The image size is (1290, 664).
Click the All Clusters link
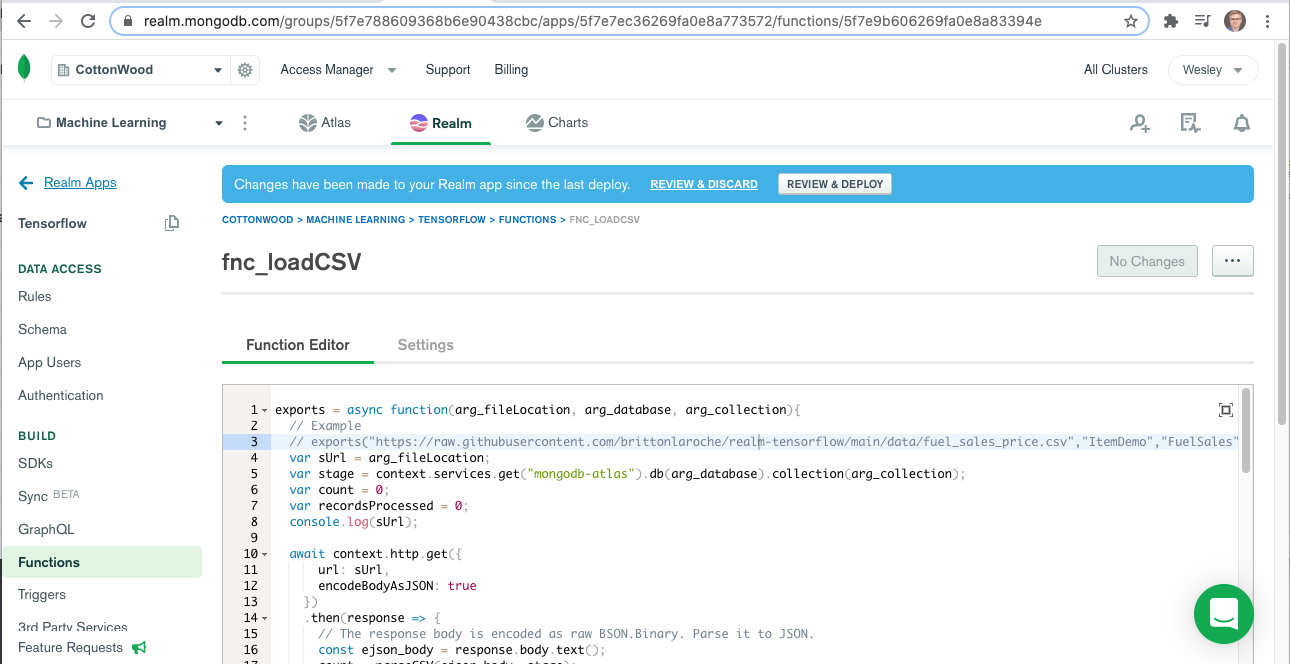point(1116,70)
